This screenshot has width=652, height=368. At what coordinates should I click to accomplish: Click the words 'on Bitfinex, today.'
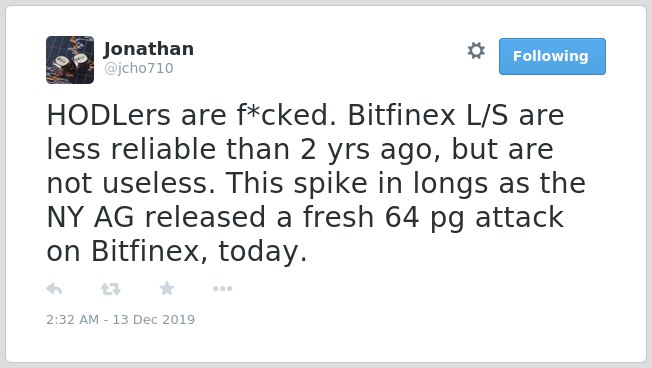click(x=177, y=252)
